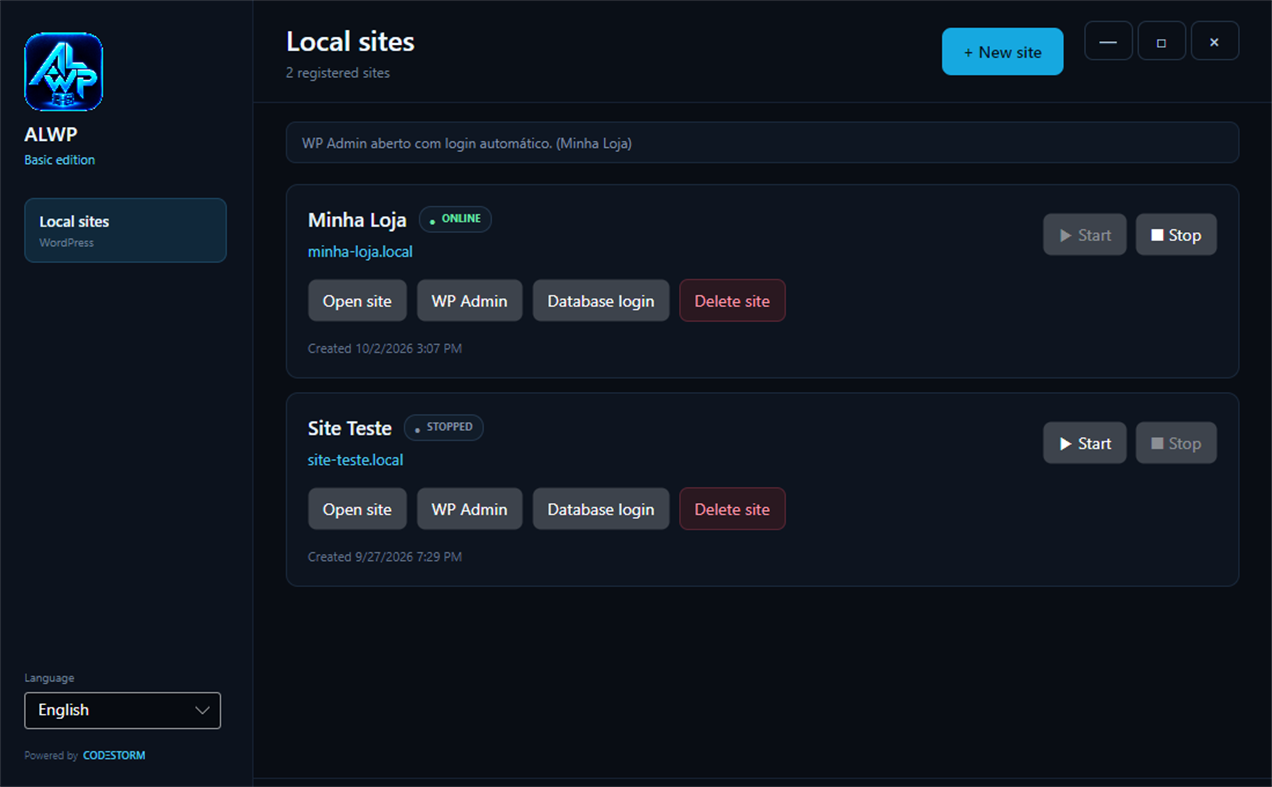1272x787 pixels.
Task: Start the Site Teste site
Action: click(1084, 443)
